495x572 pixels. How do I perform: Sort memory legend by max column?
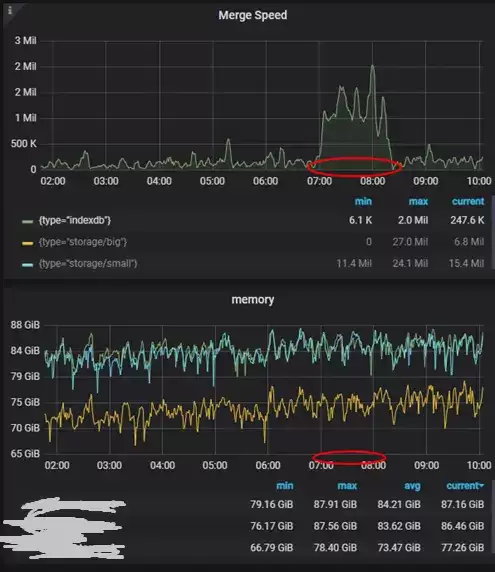coord(347,486)
